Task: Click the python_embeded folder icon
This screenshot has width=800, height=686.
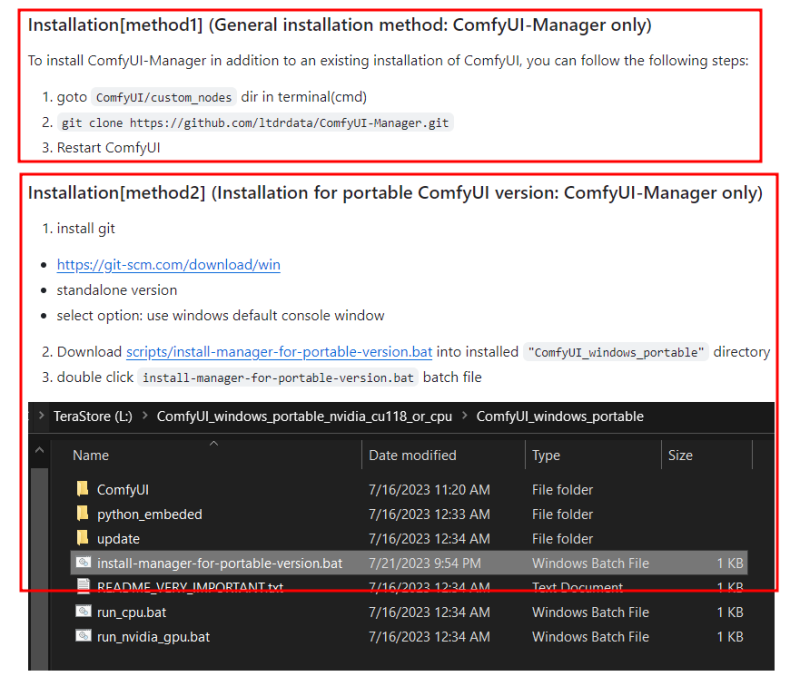Action: (83, 514)
